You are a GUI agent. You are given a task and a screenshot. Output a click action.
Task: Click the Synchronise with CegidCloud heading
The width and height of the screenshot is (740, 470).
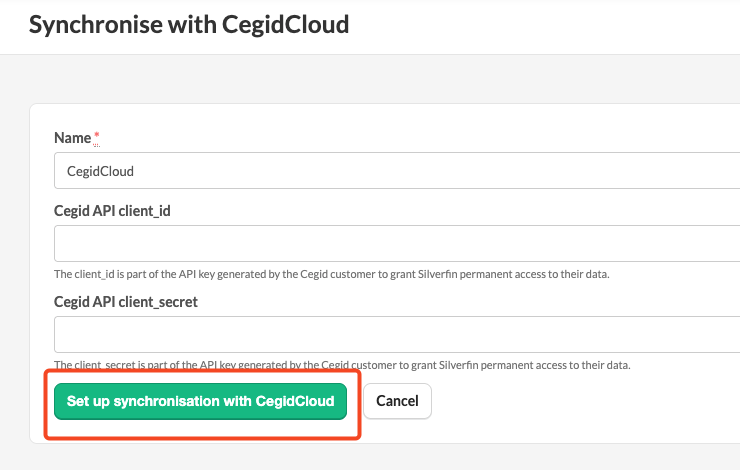pyautogui.click(x=189, y=24)
